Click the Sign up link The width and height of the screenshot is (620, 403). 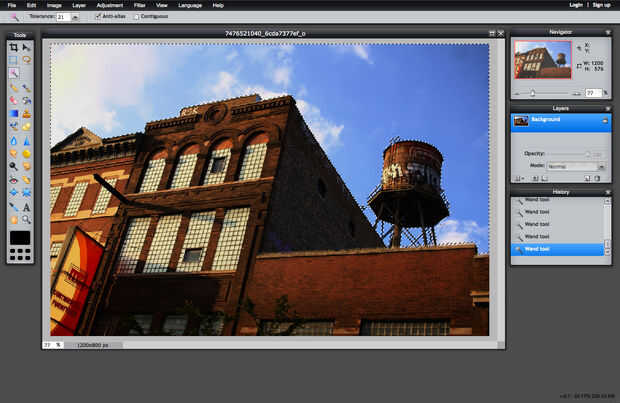[x=601, y=5]
